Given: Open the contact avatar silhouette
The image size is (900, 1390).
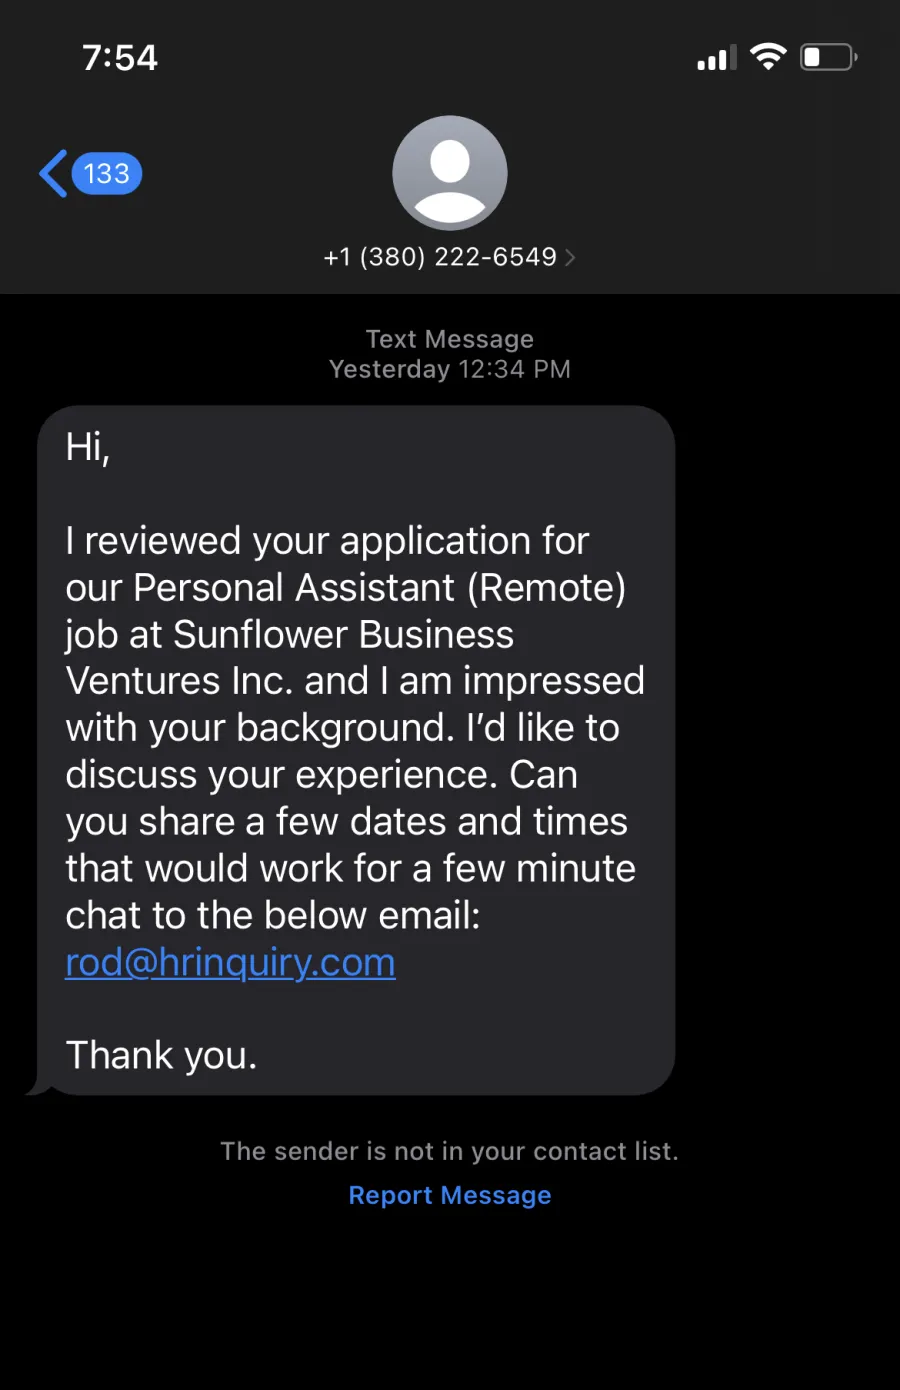Looking at the screenshot, I should pos(450,173).
